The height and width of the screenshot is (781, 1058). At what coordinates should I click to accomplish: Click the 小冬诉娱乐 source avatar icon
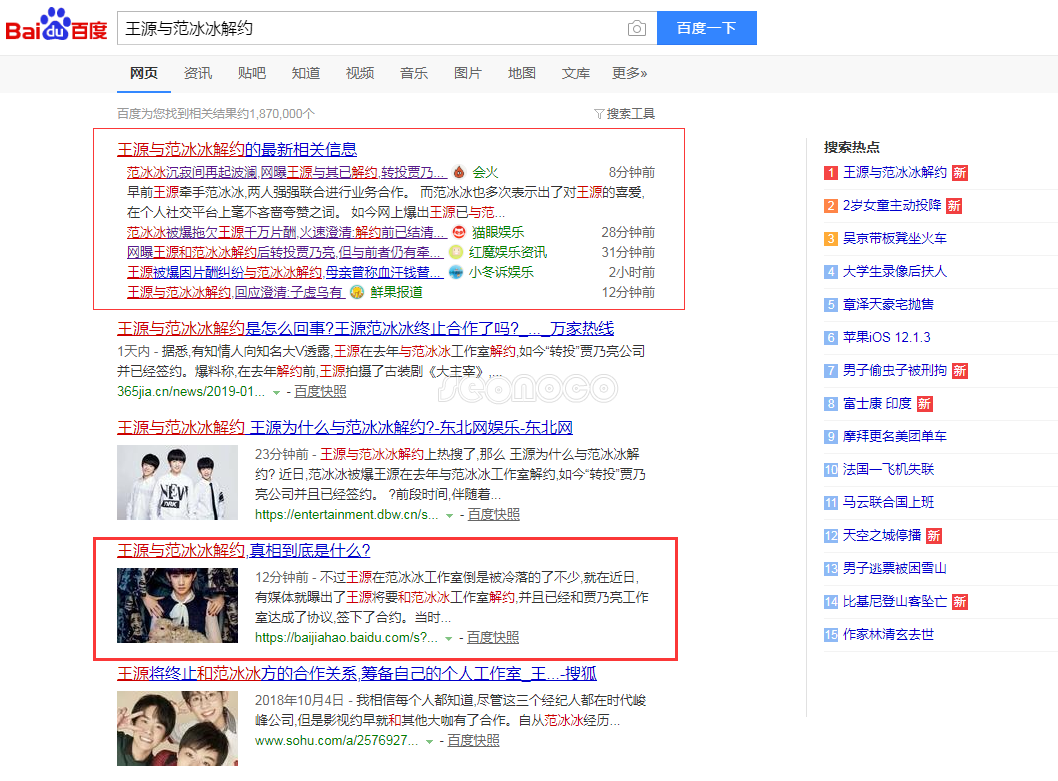pos(456,272)
